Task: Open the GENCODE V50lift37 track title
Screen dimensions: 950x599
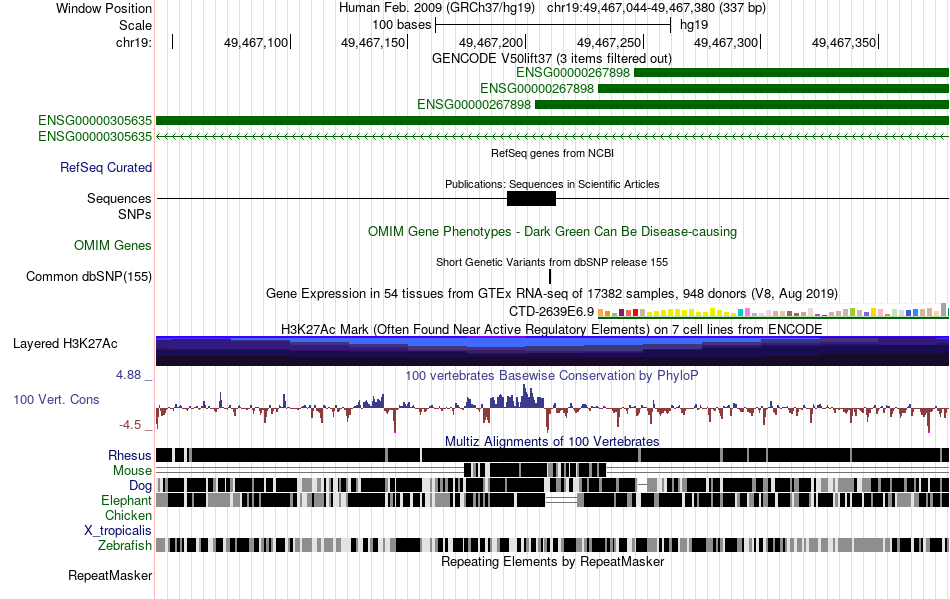Action: [x=552, y=58]
